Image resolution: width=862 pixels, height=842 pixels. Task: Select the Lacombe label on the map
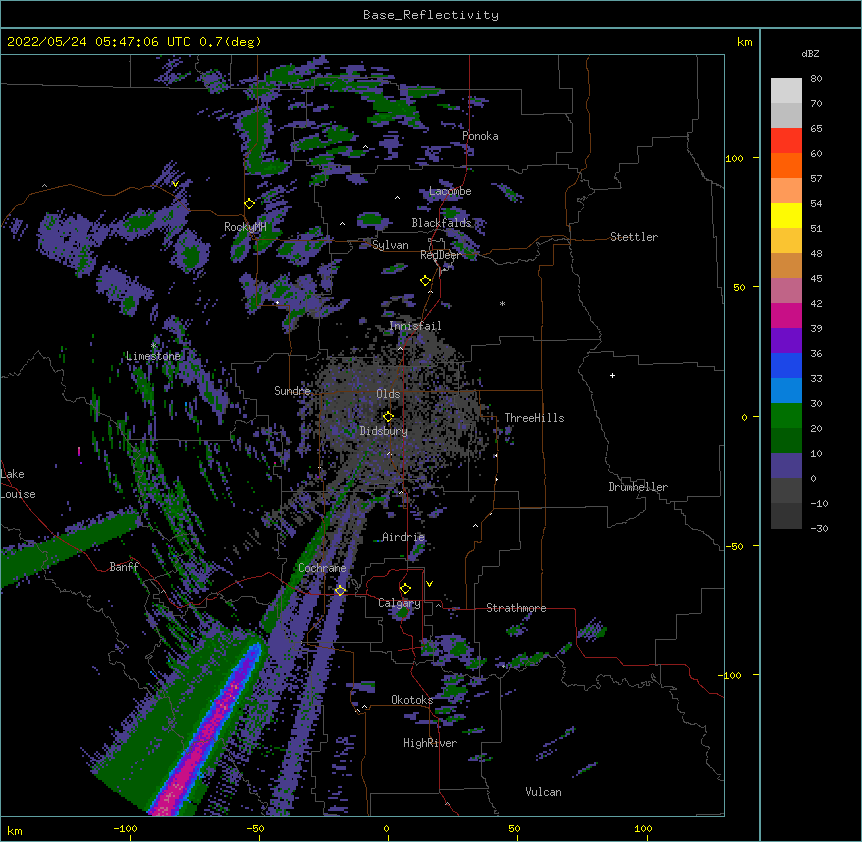click(x=450, y=191)
